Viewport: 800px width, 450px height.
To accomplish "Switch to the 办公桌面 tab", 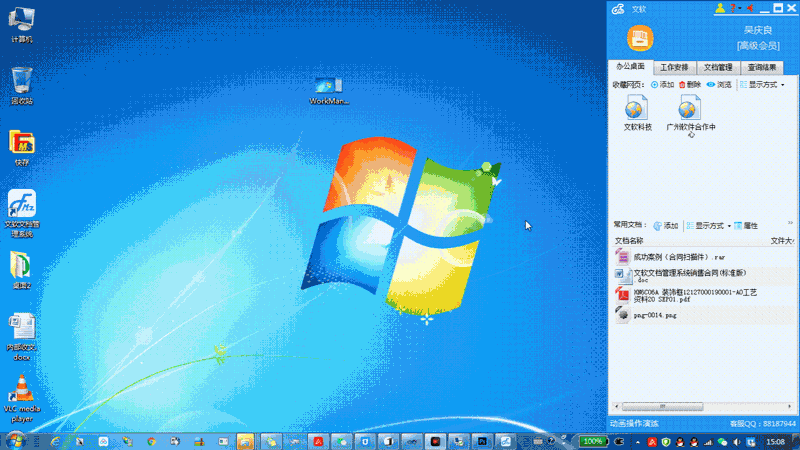I will tap(630, 66).
